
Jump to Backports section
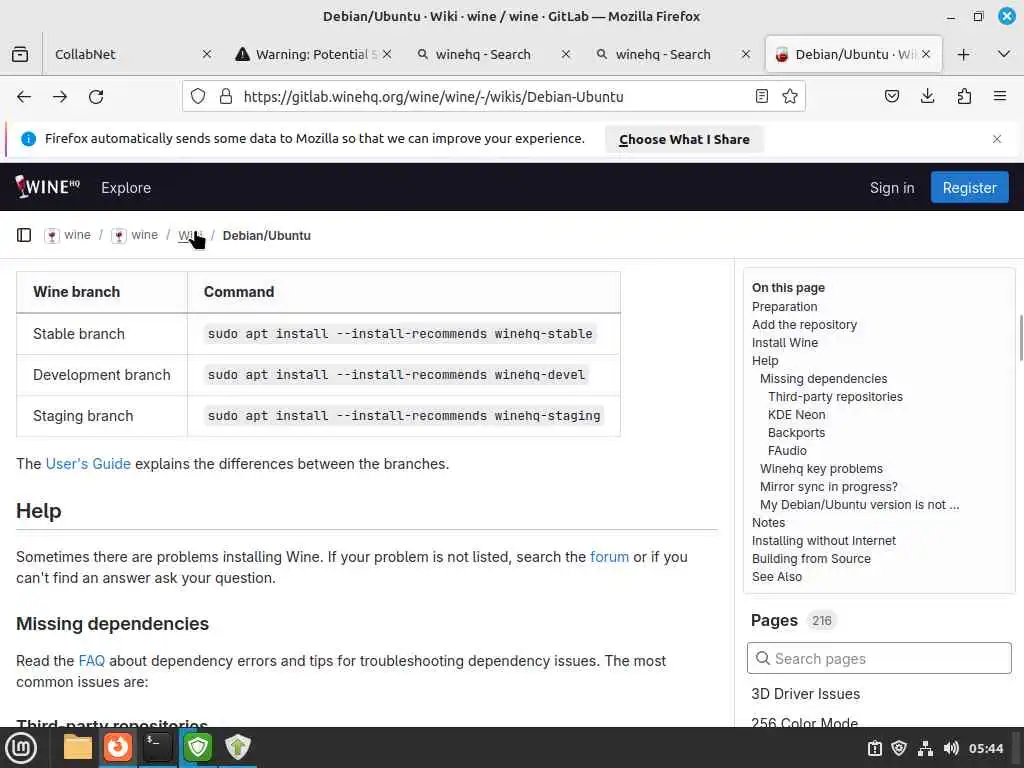pyautogui.click(x=796, y=432)
